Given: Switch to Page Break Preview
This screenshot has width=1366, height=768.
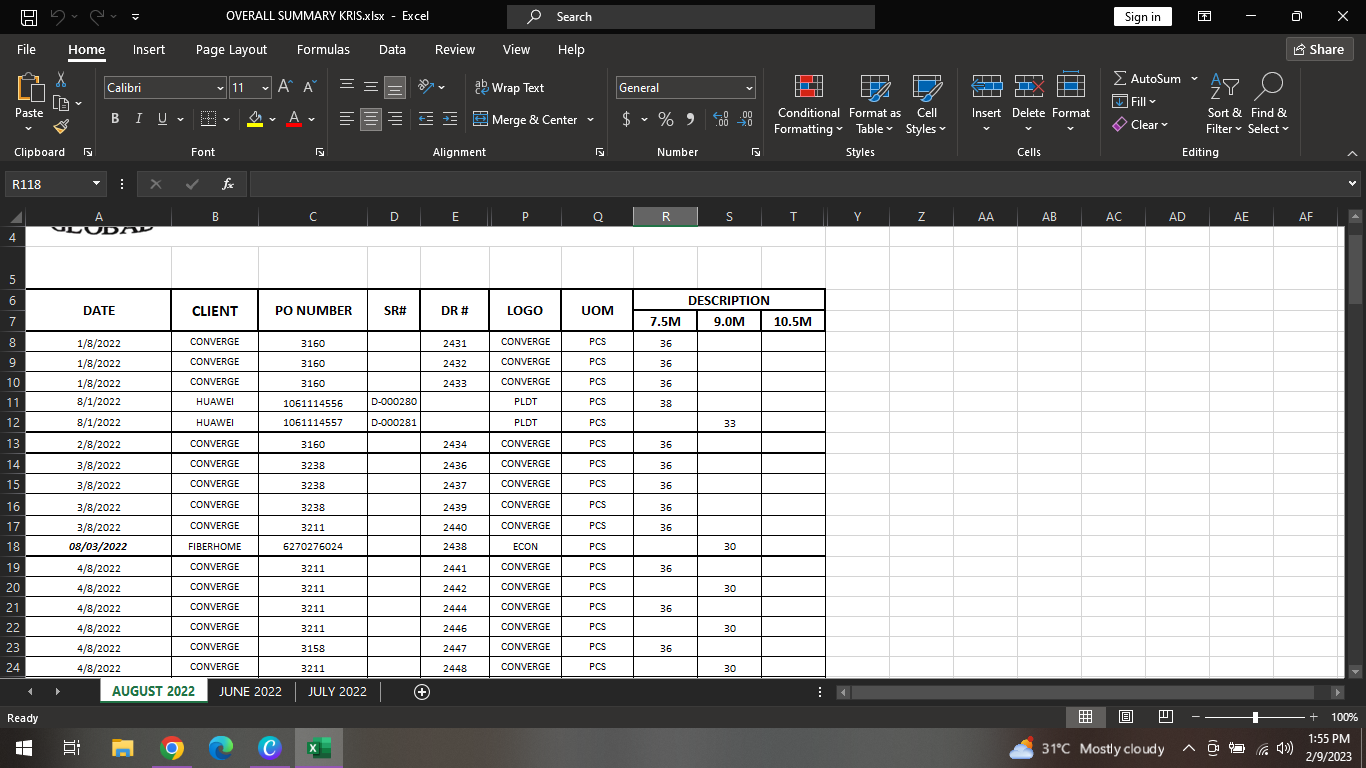Looking at the screenshot, I should pos(1165,717).
